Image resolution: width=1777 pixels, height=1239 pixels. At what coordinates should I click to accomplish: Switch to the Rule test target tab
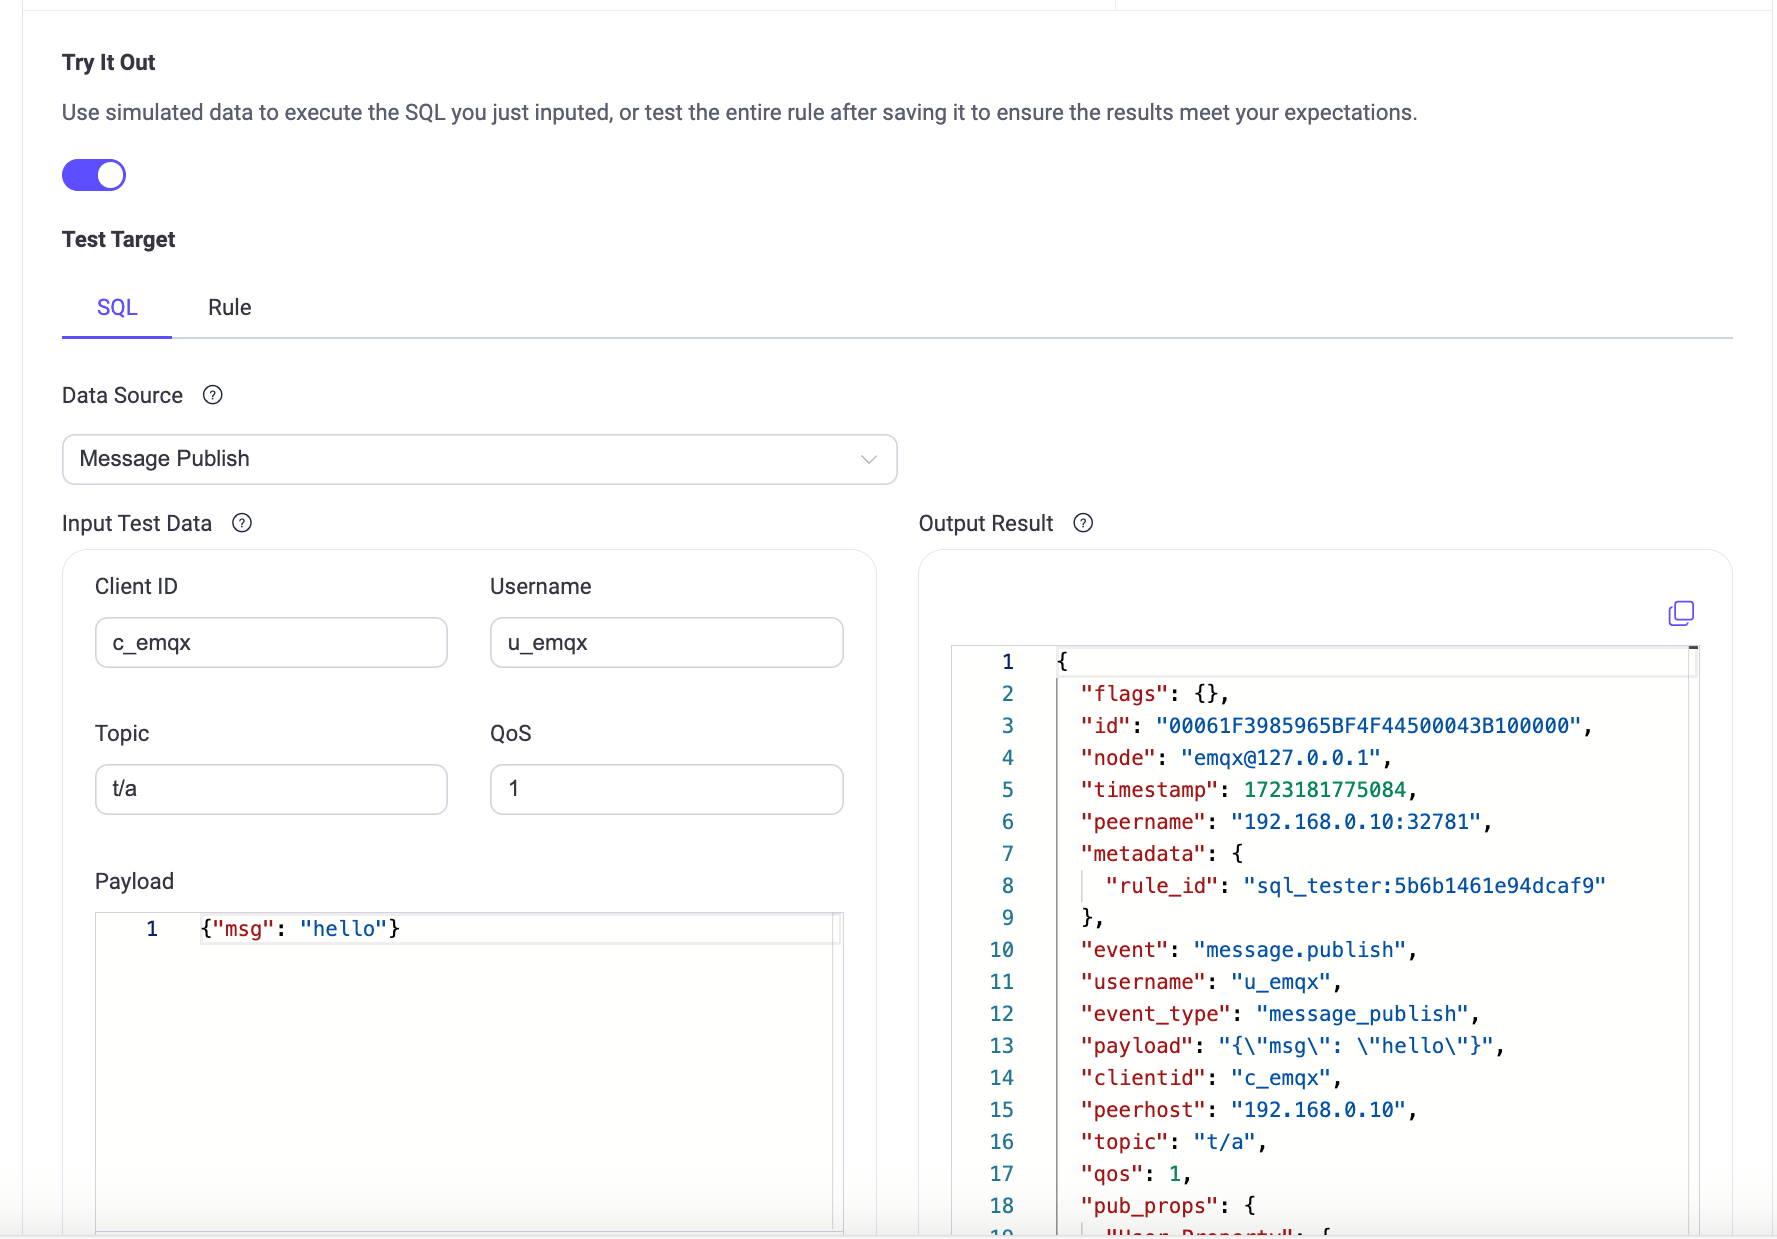[229, 307]
